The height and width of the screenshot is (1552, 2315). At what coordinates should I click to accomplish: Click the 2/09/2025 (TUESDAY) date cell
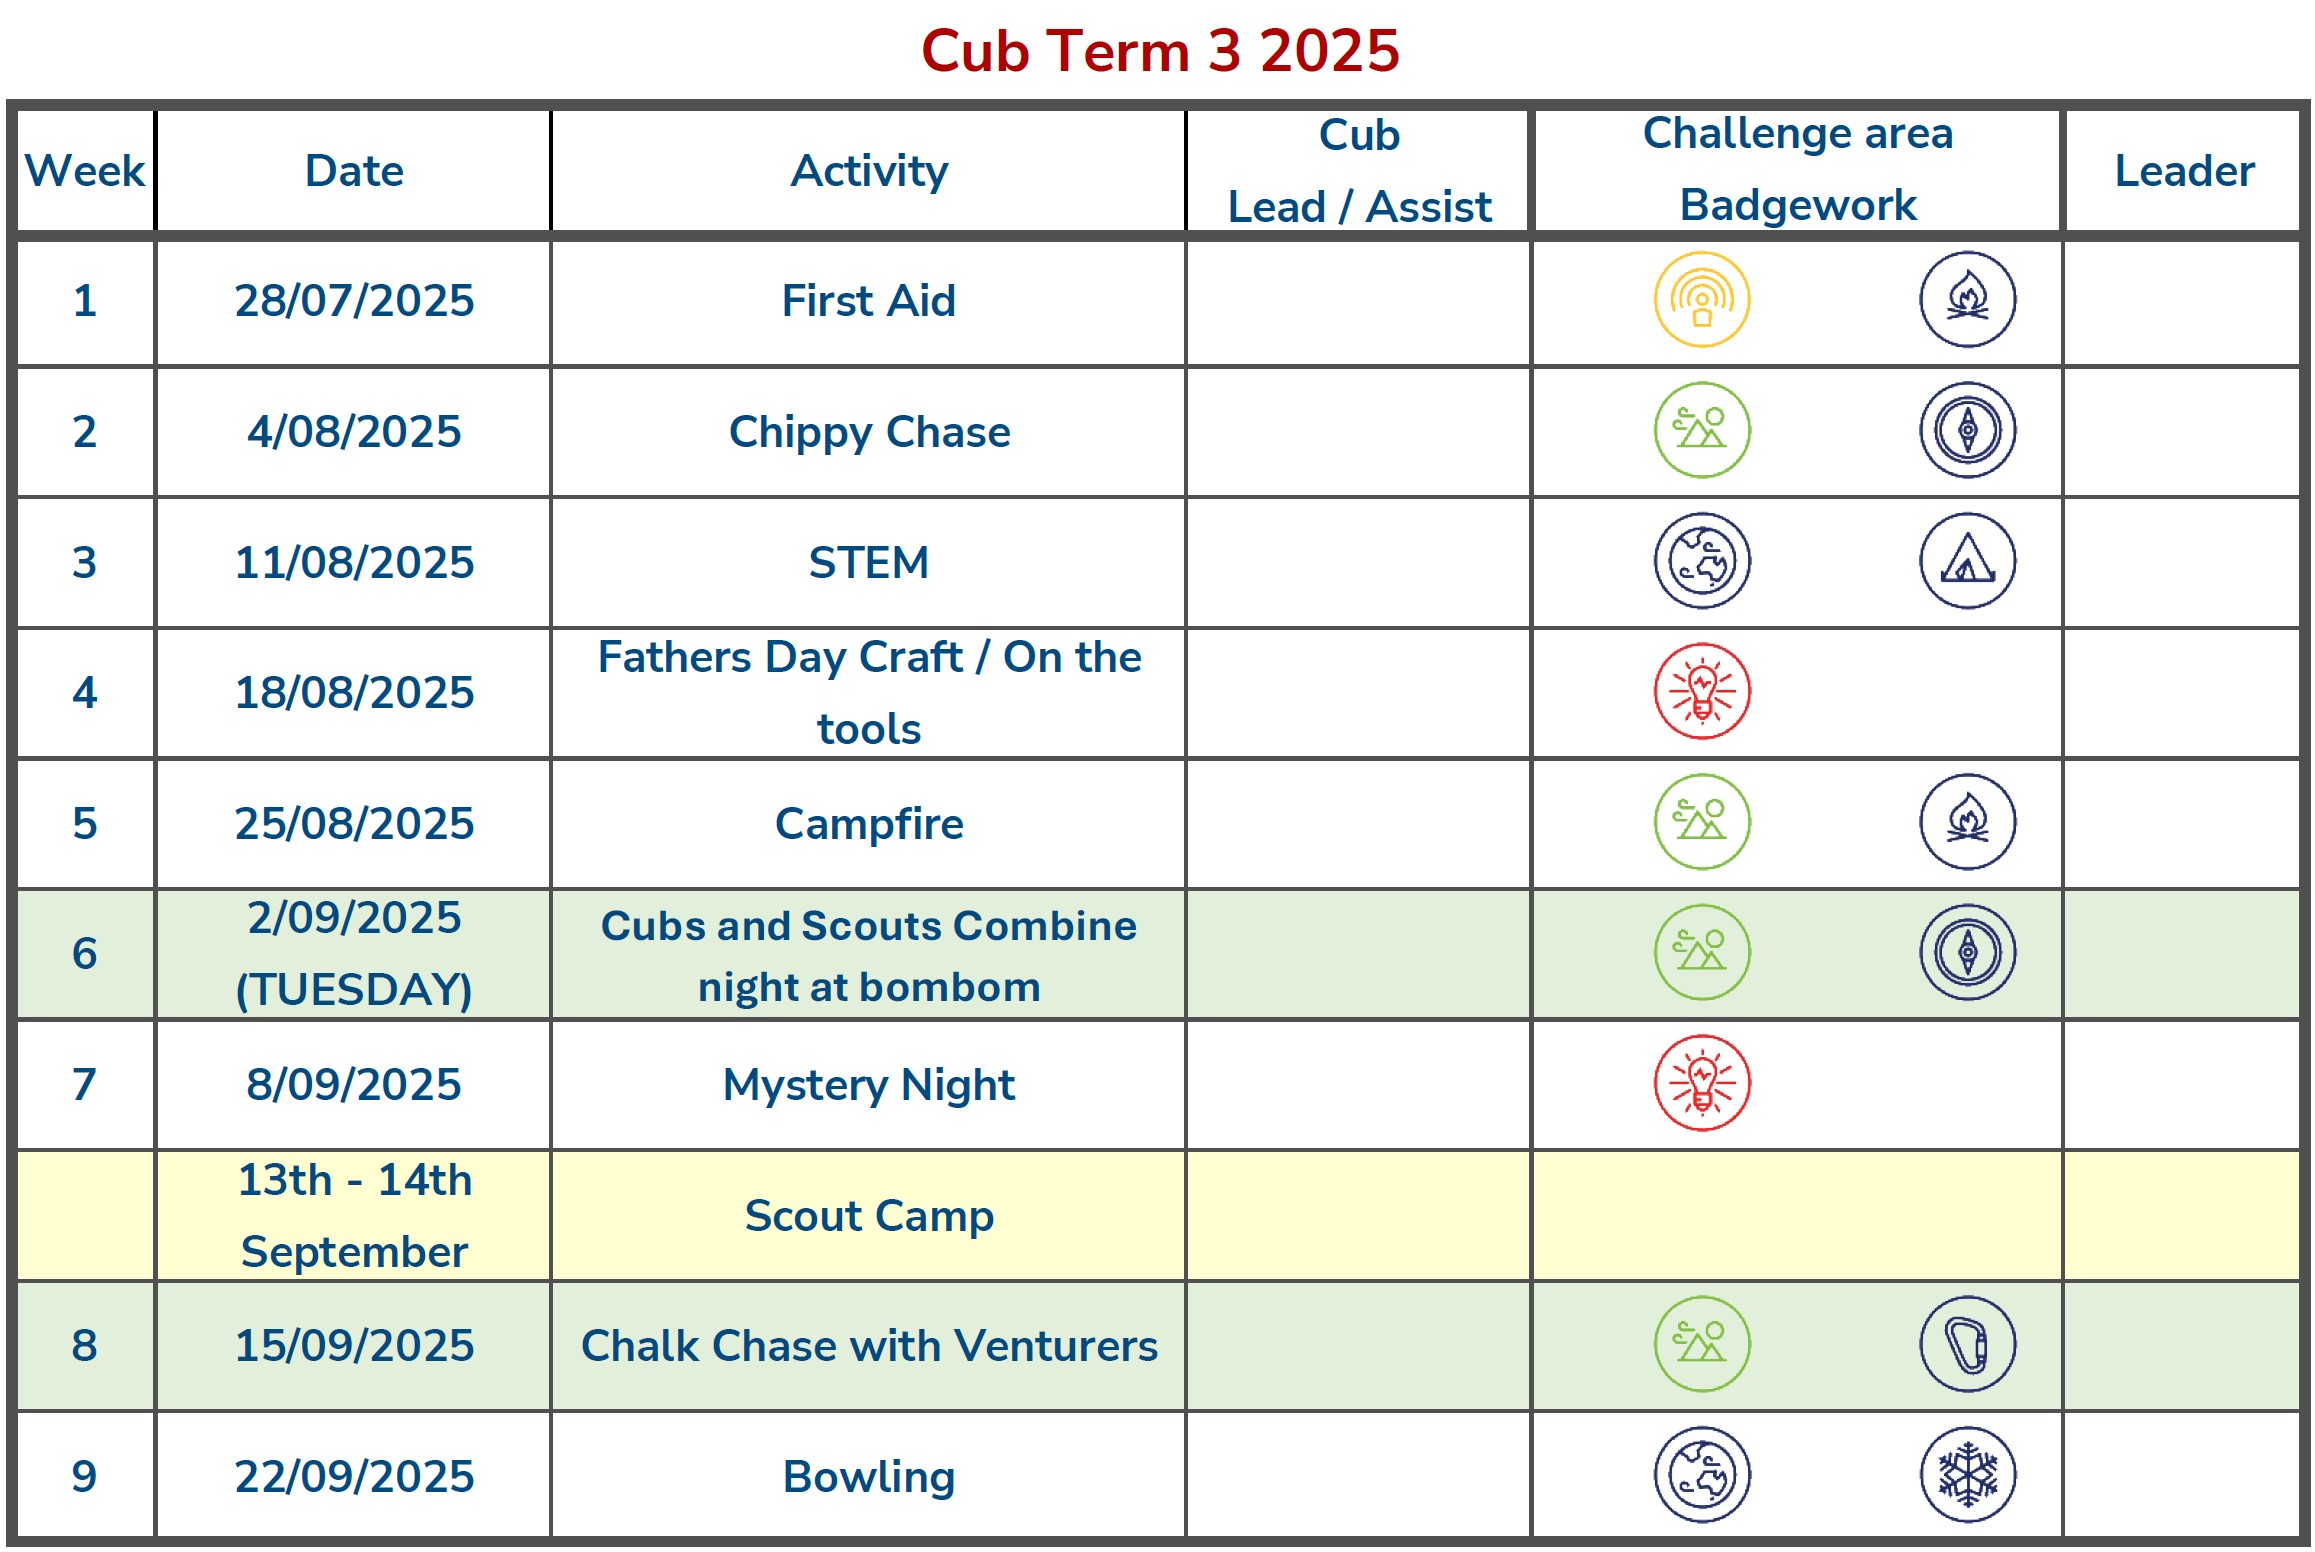(353, 954)
